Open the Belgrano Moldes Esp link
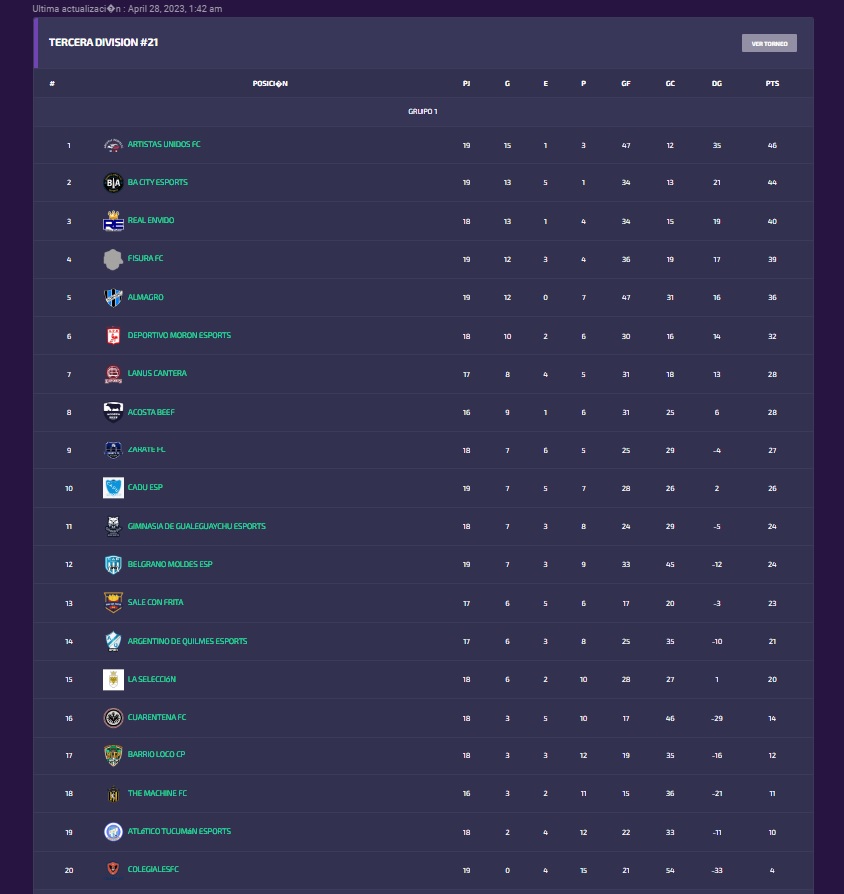The height and width of the screenshot is (894, 844). (x=170, y=564)
